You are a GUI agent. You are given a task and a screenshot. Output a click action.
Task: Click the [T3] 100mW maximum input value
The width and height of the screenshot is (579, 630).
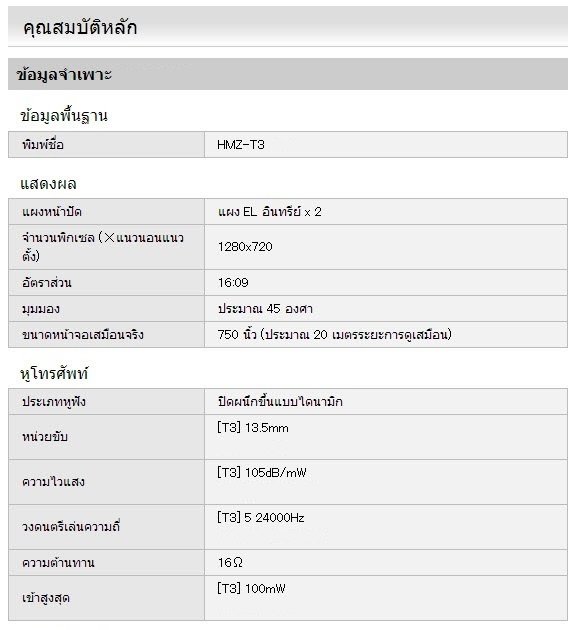click(x=251, y=589)
